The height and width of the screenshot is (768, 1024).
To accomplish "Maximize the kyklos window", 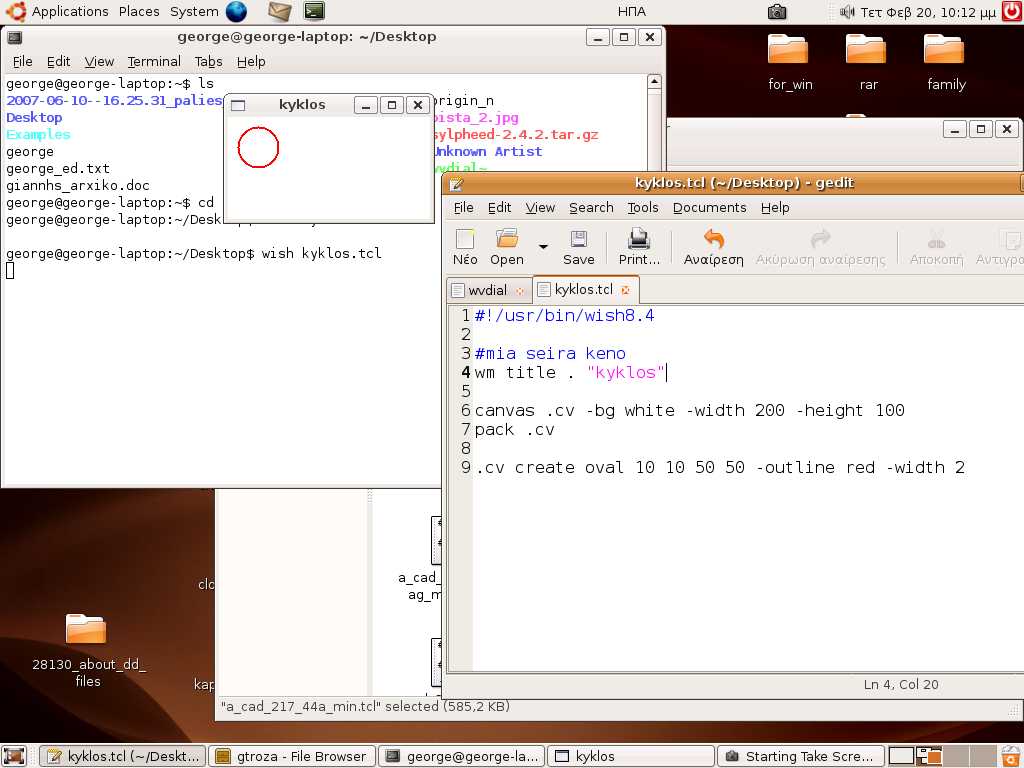I will 392,105.
